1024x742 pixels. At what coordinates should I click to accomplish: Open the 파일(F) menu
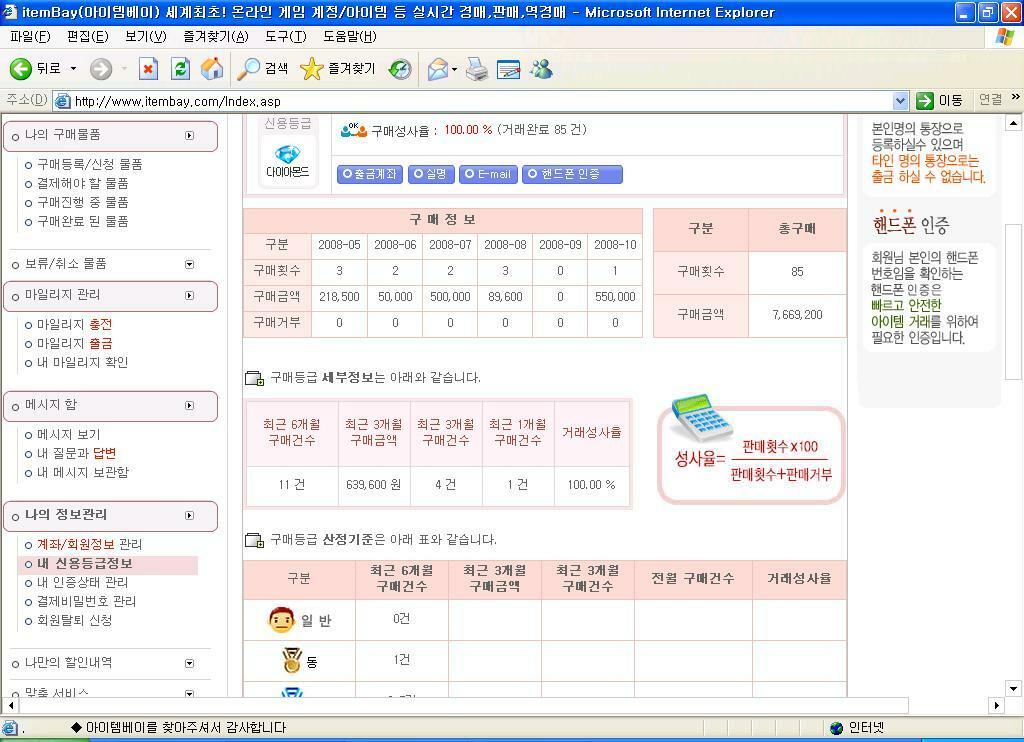coord(30,37)
